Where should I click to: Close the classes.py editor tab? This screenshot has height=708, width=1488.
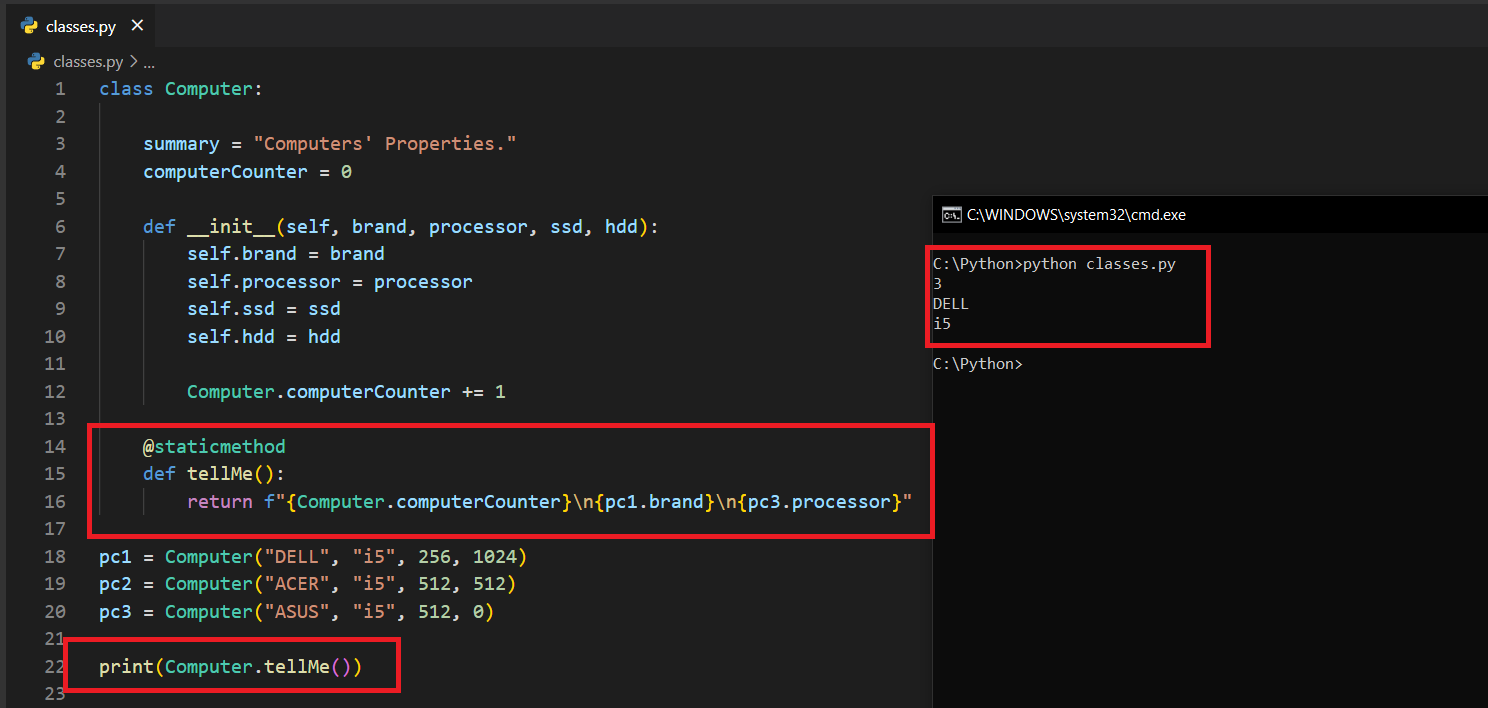[x=137, y=26]
